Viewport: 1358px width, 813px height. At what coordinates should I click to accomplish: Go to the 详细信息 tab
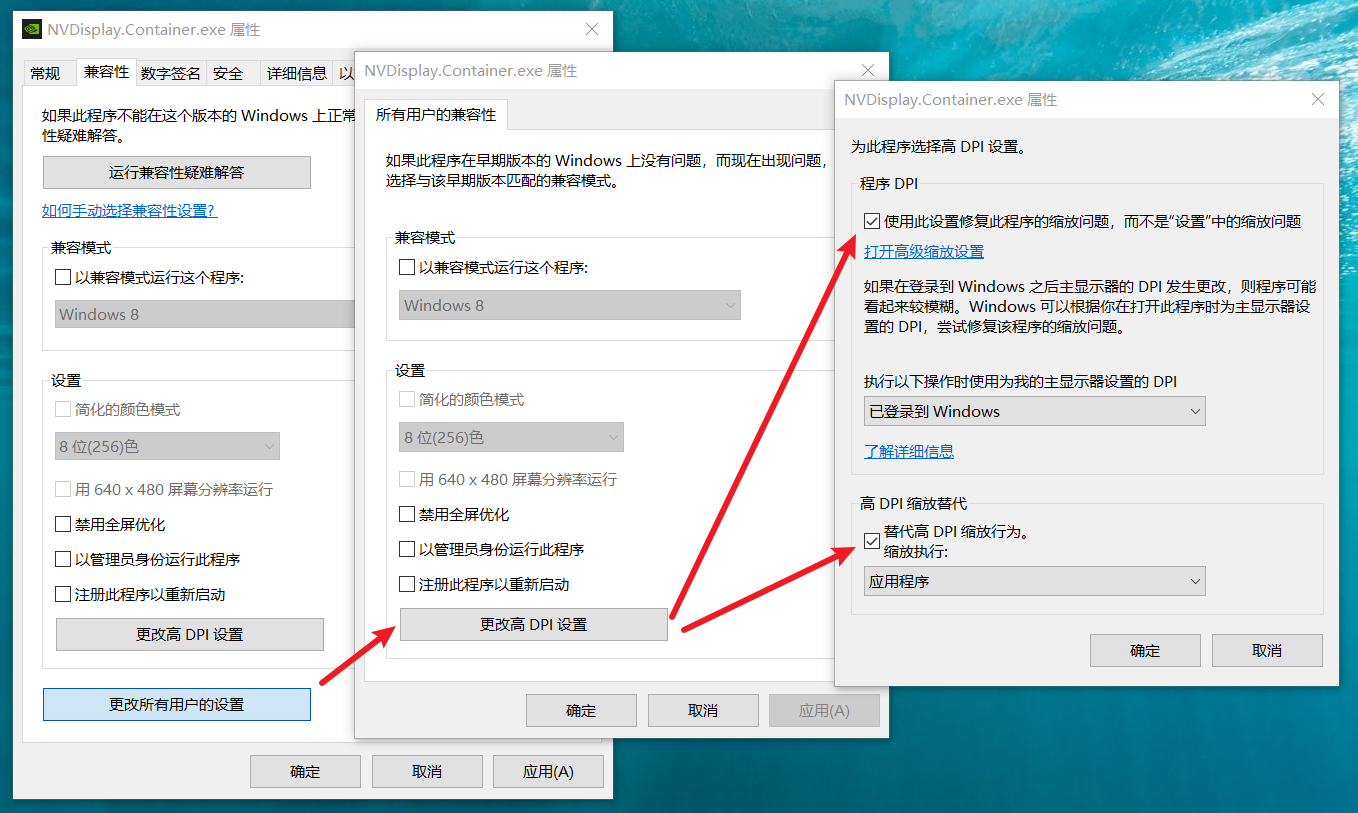pos(296,73)
